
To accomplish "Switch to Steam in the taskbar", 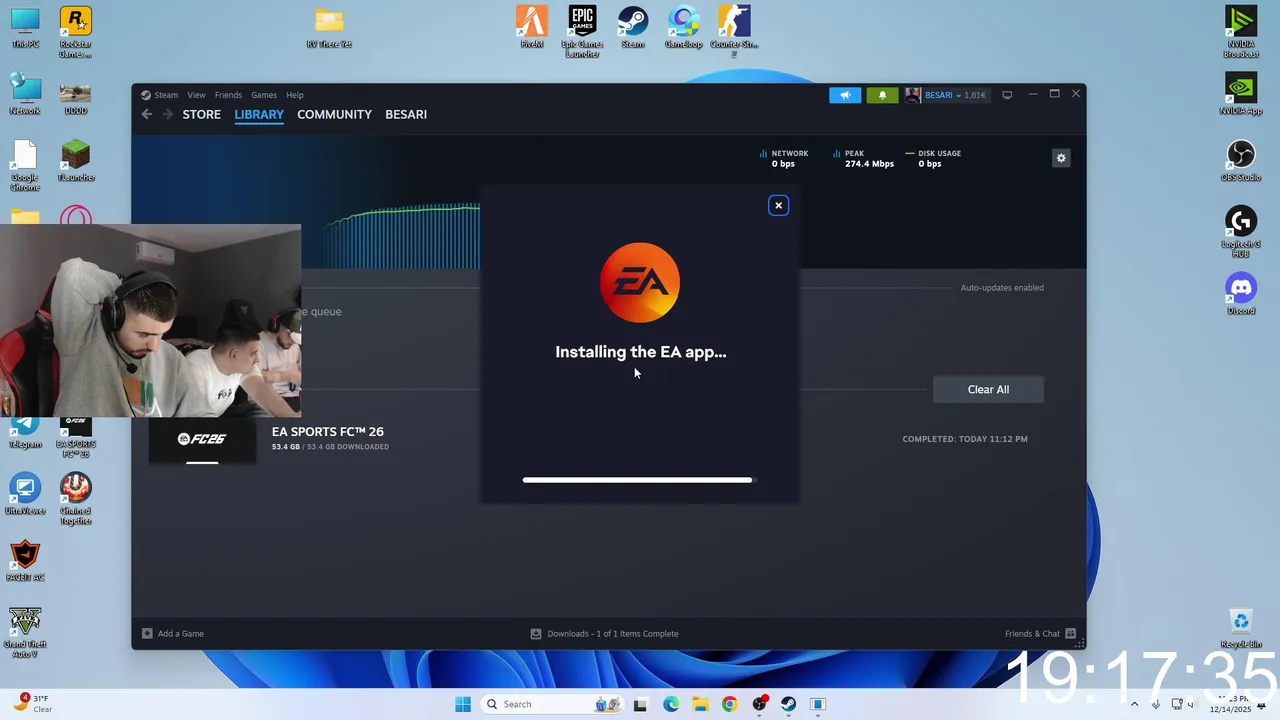I will (x=788, y=704).
